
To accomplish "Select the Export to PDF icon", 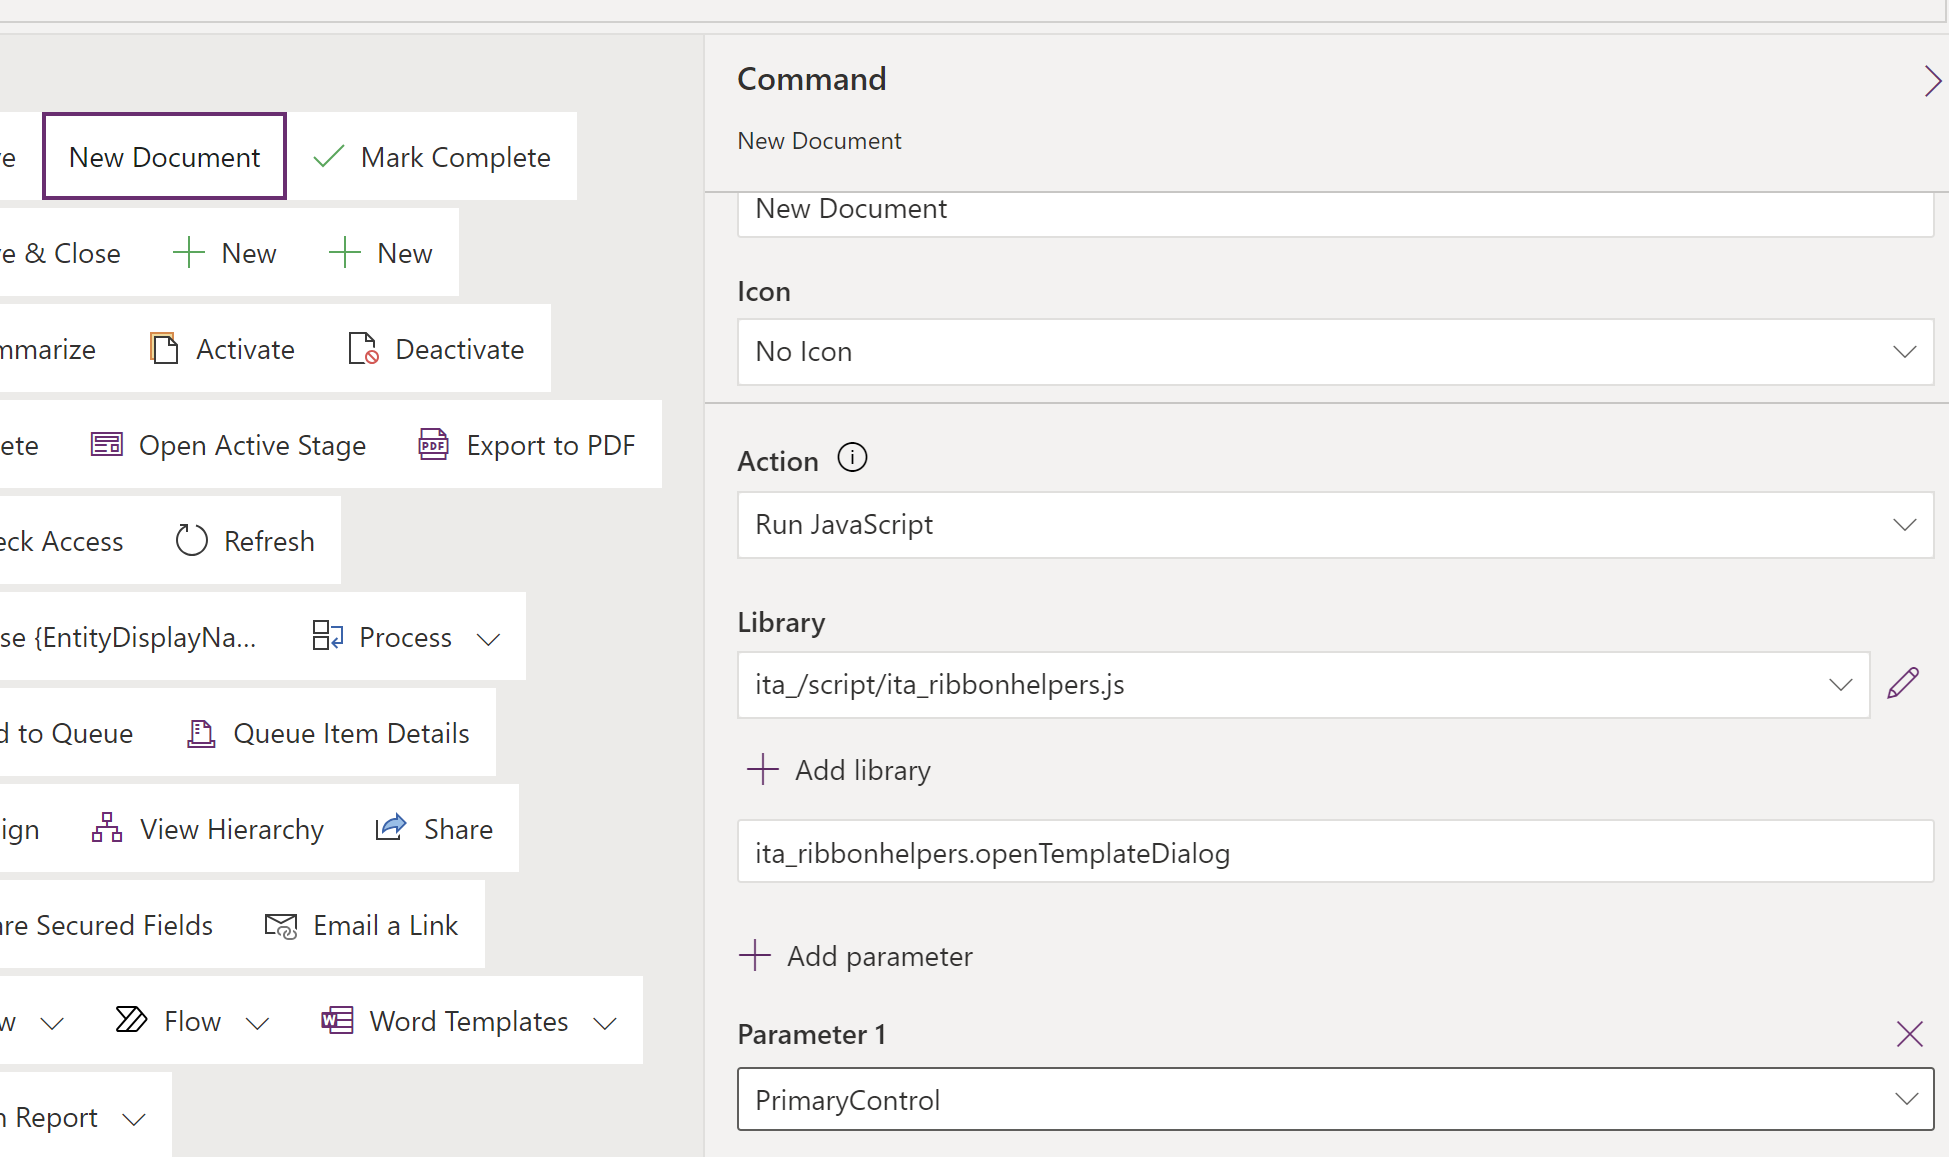I will point(433,444).
